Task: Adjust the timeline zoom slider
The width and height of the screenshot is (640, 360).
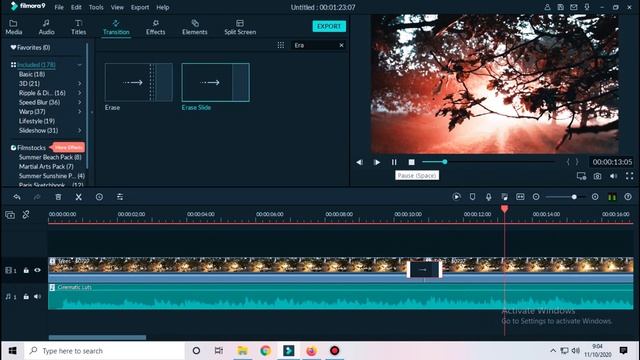Action: pyautogui.click(x=566, y=197)
